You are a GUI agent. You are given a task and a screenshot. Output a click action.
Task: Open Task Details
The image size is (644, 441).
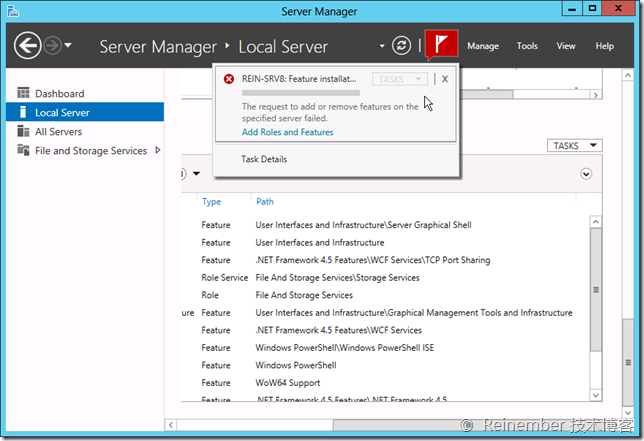tap(264, 159)
